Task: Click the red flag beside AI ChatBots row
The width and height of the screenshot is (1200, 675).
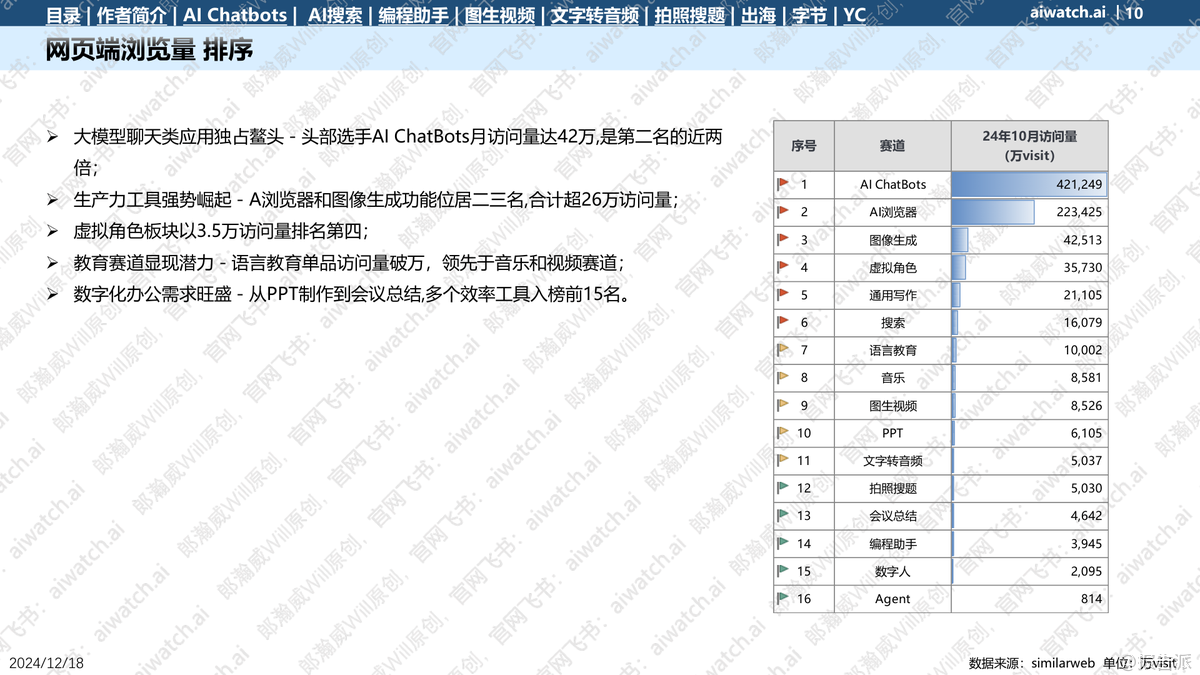Action: [x=783, y=184]
